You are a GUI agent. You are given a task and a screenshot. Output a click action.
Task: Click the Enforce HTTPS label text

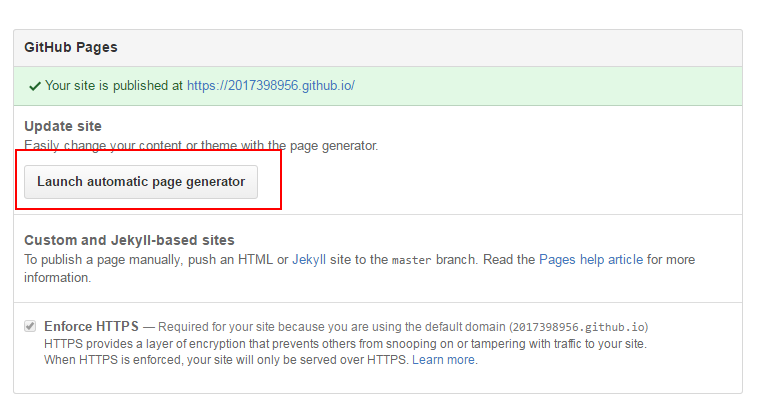pyautogui.click(x=91, y=326)
